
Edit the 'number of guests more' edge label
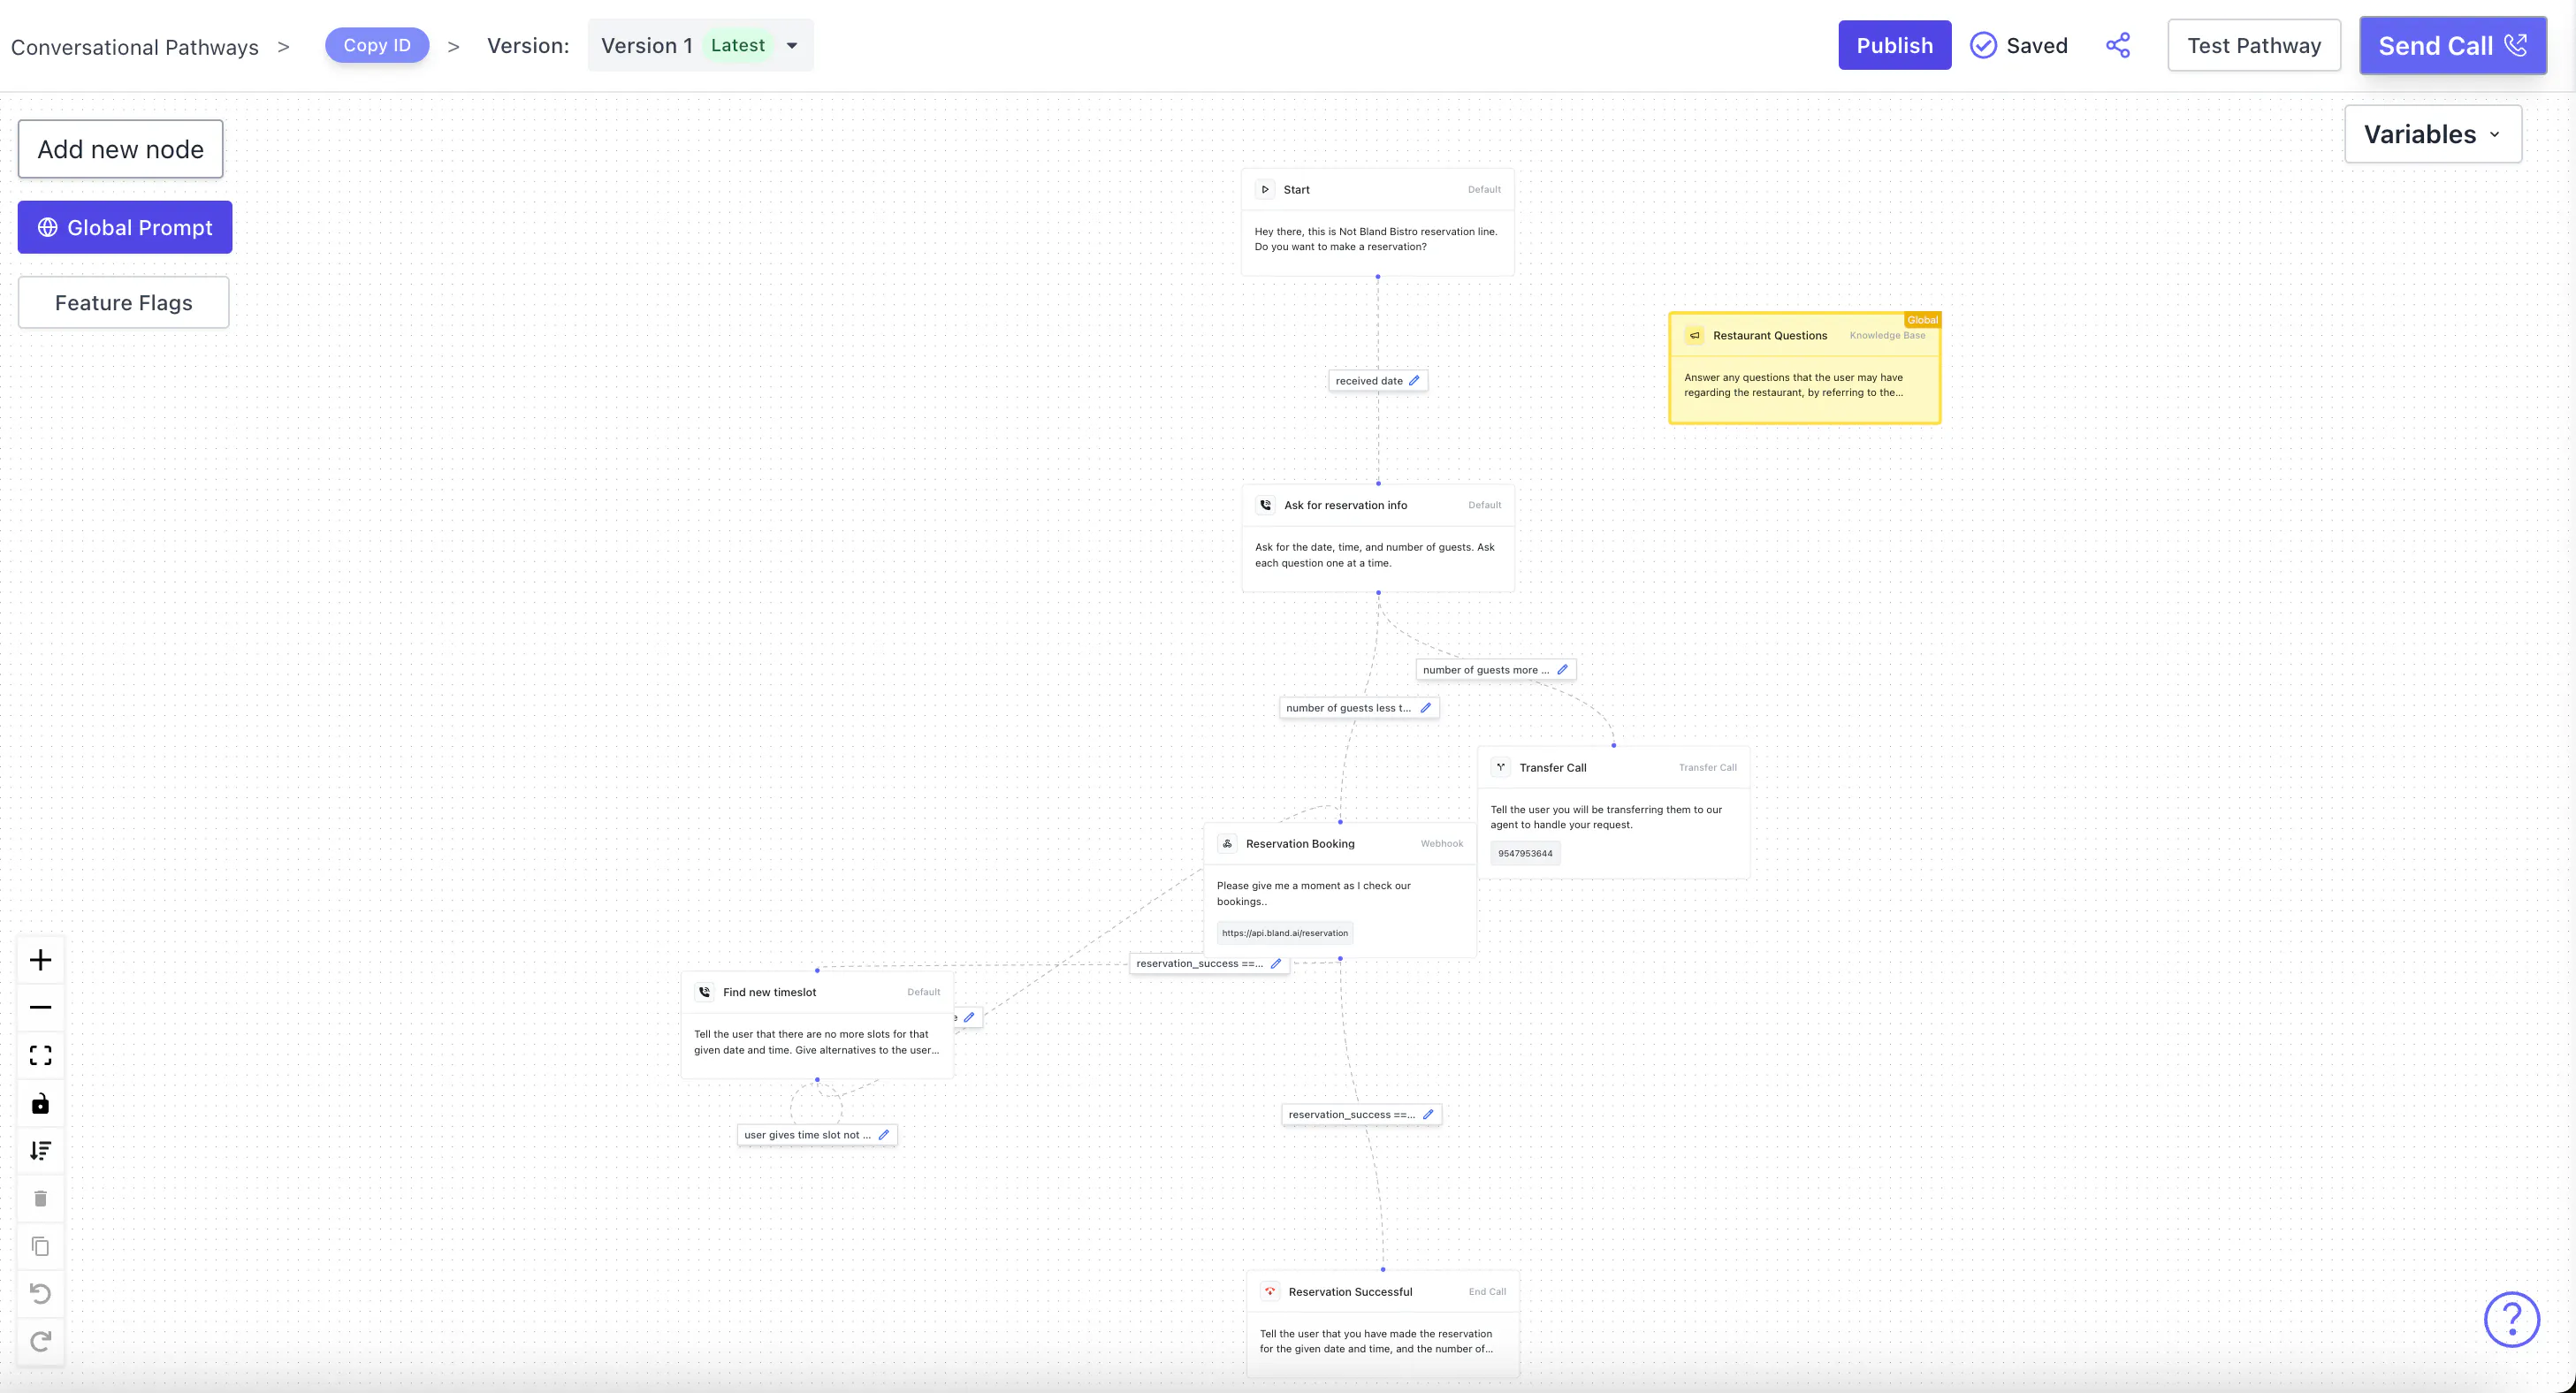tap(1562, 669)
